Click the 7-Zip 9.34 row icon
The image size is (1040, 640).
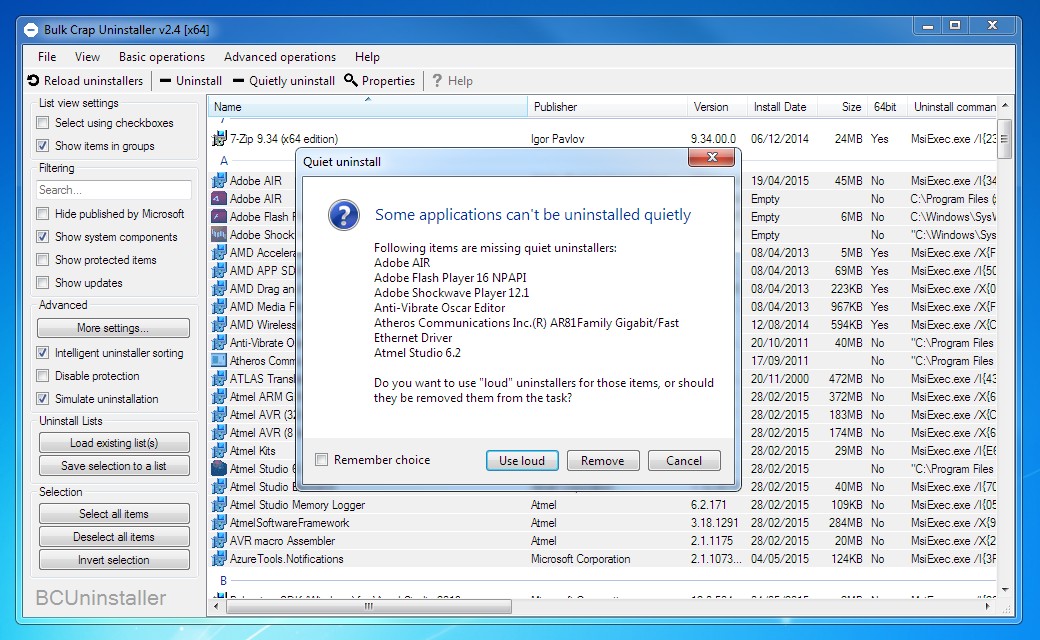(219, 139)
